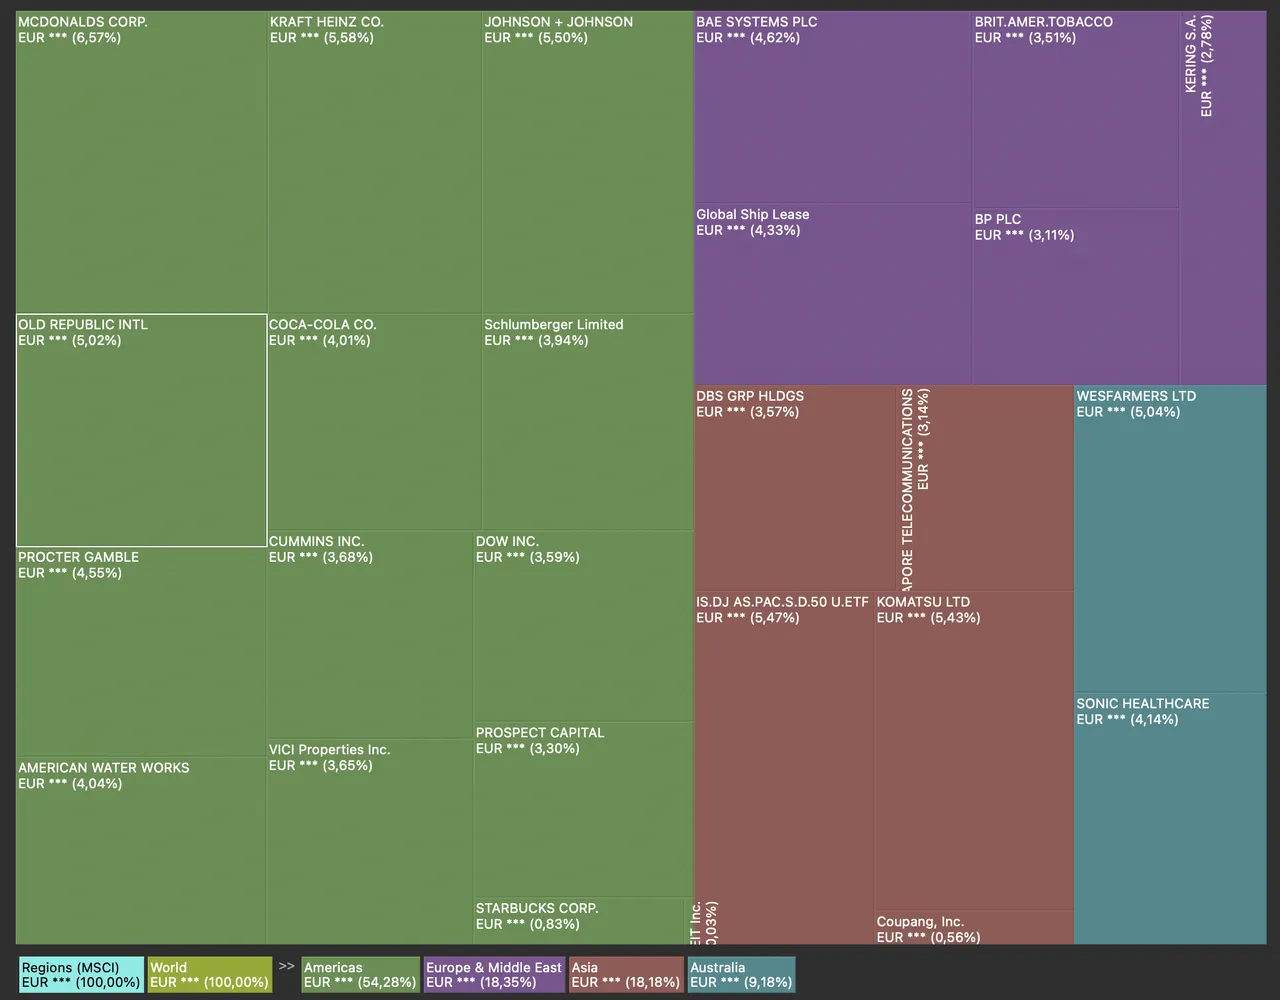
Task: Select the BAE SYSTEMS PLC tile
Action: (x=832, y=108)
